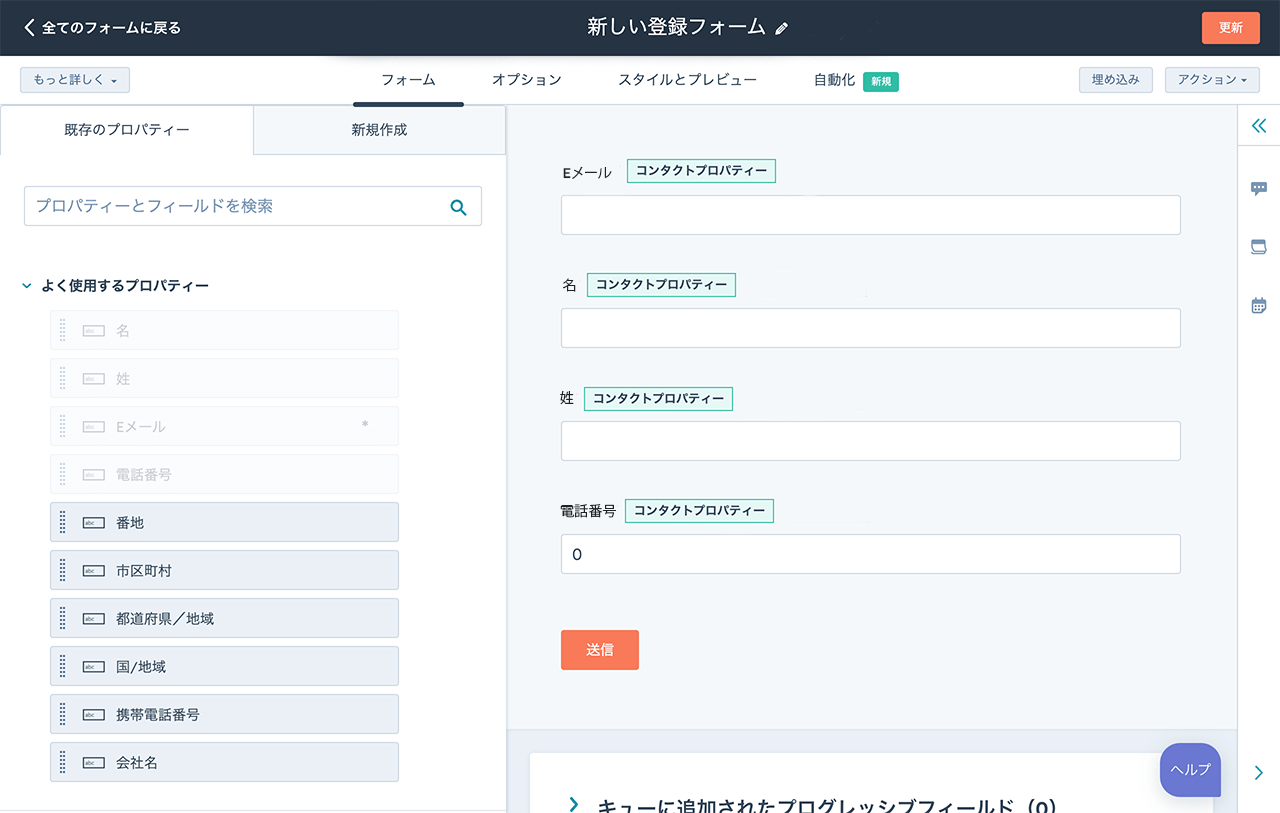Select the 会社名 property item
Viewport: 1280px width, 813px height.
point(224,762)
